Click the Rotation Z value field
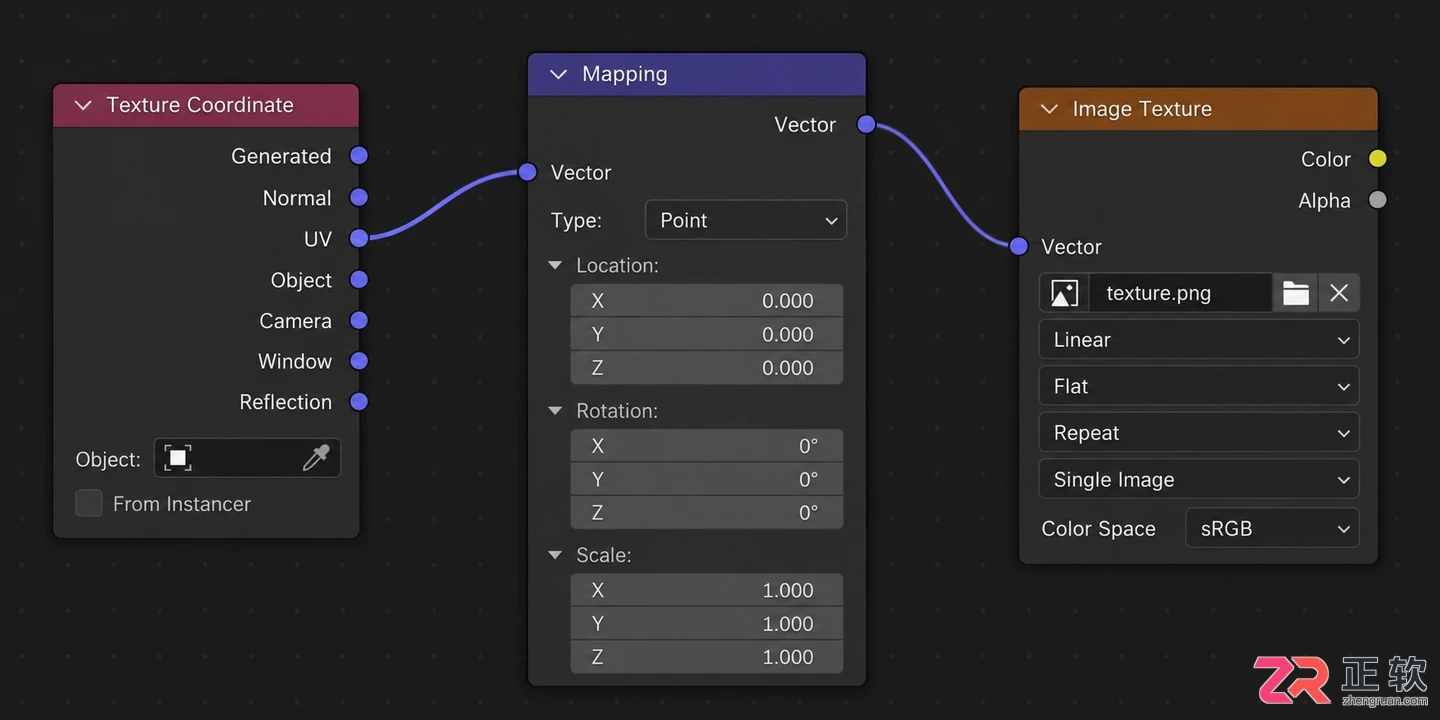 pos(707,513)
